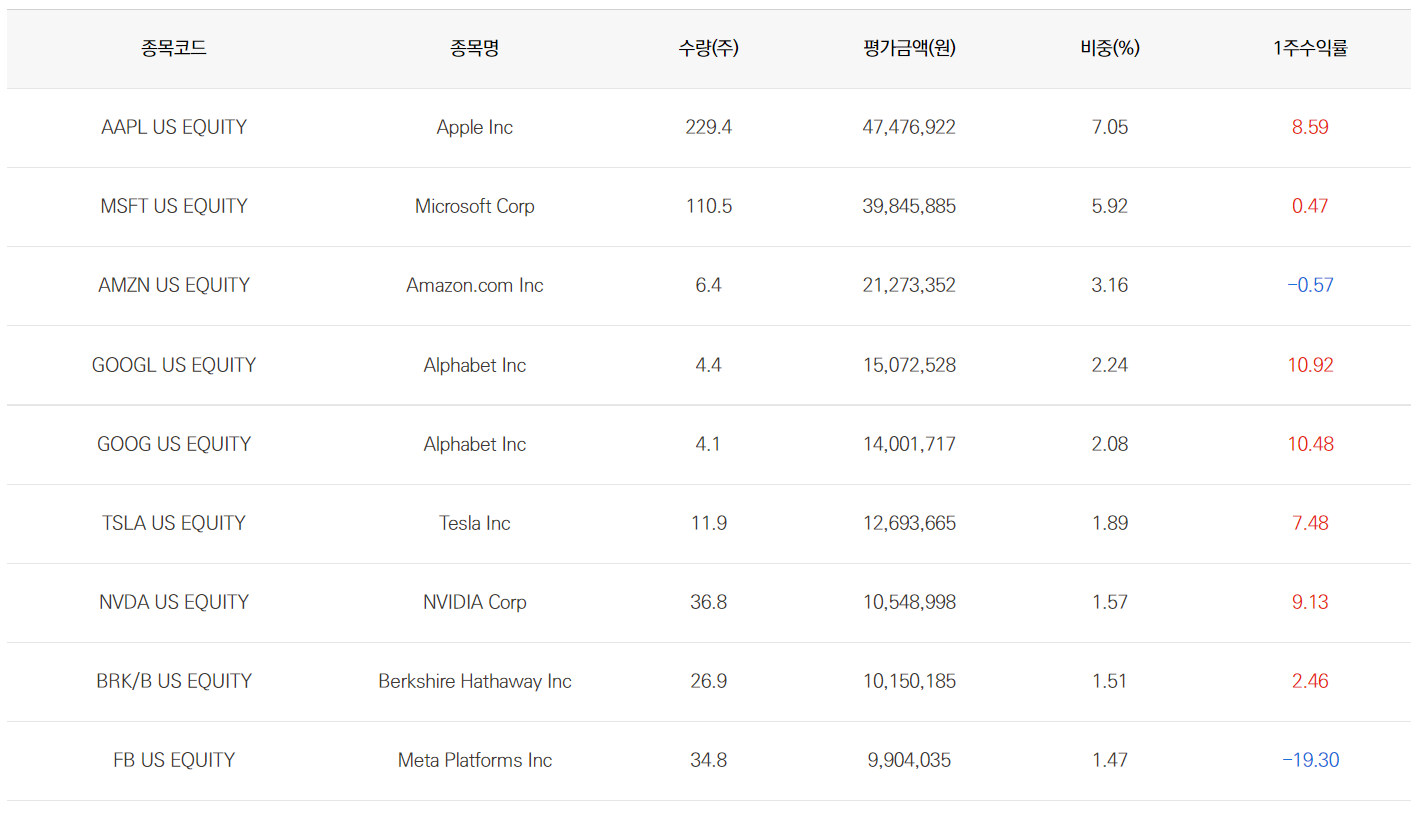Click the 수량(주) column header

708,48
